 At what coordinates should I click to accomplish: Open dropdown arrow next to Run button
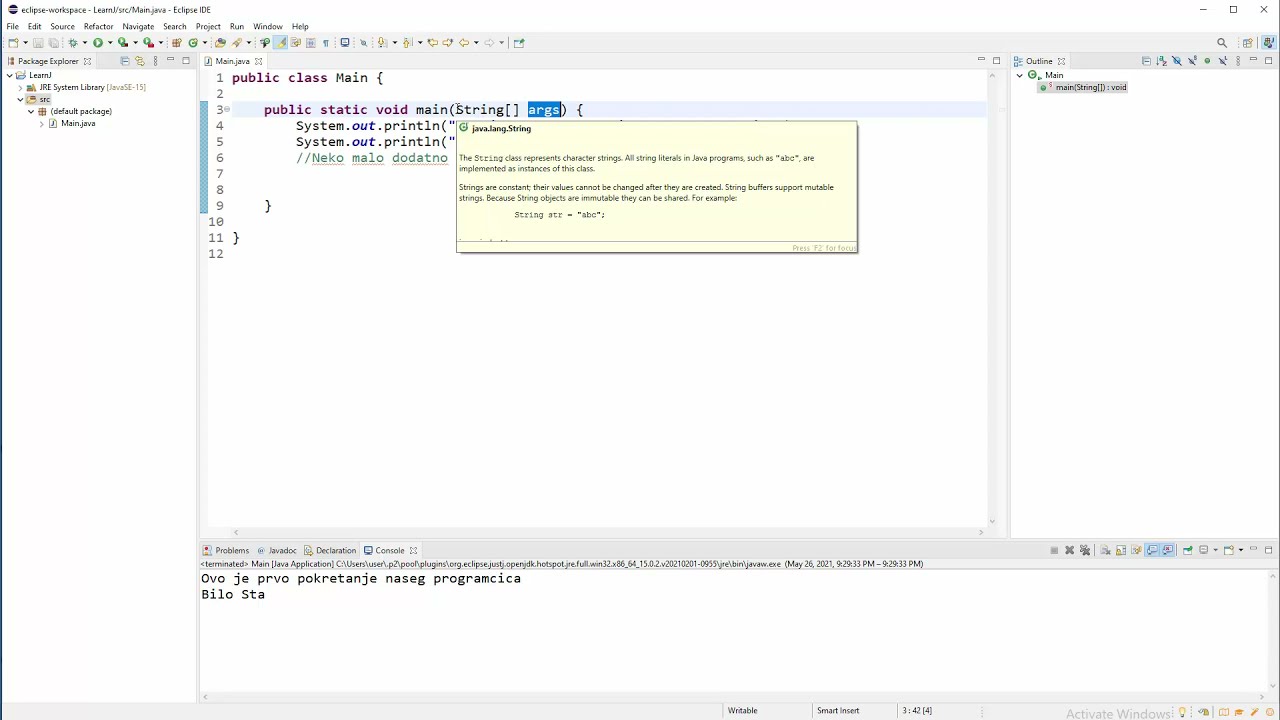click(x=109, y=43)
